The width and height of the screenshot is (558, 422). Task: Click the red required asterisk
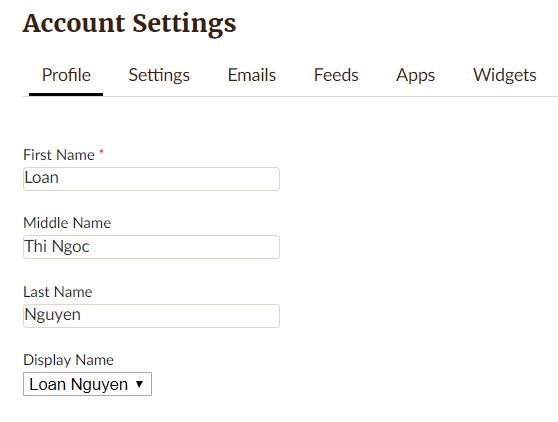pyautogui.click(x=101, y=152)
